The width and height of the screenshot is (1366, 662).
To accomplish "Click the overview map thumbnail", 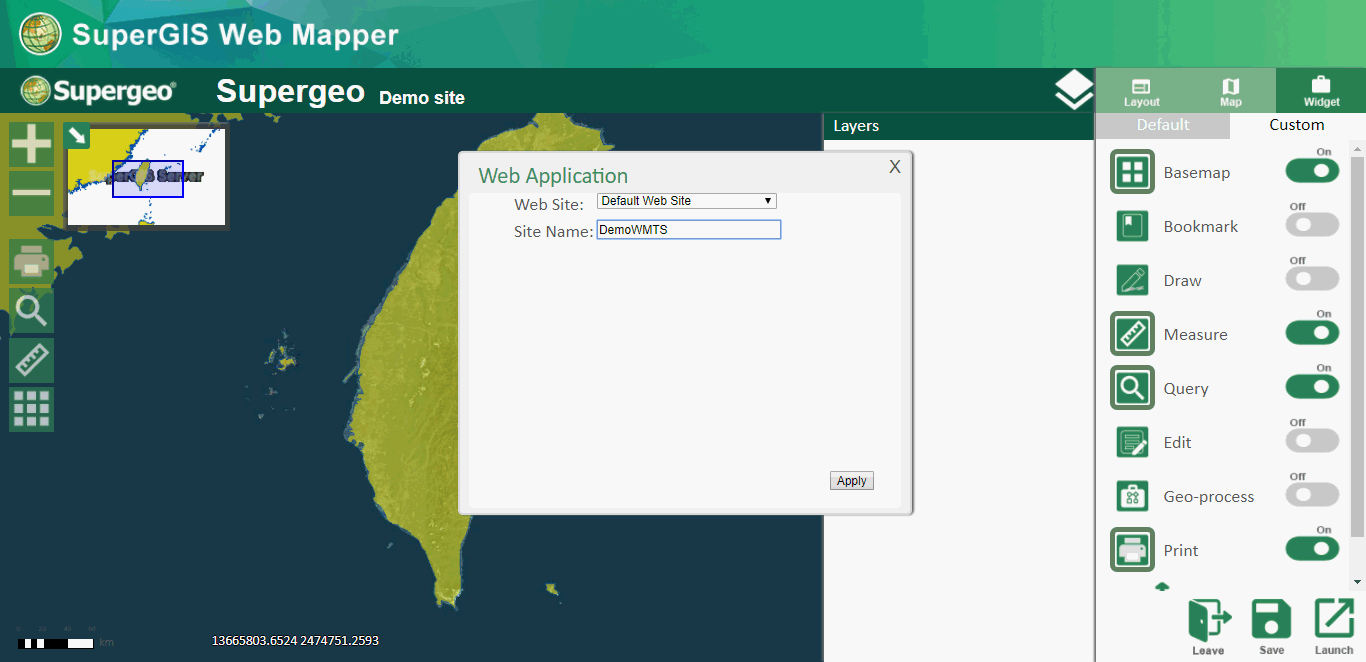I will point(147,177).
